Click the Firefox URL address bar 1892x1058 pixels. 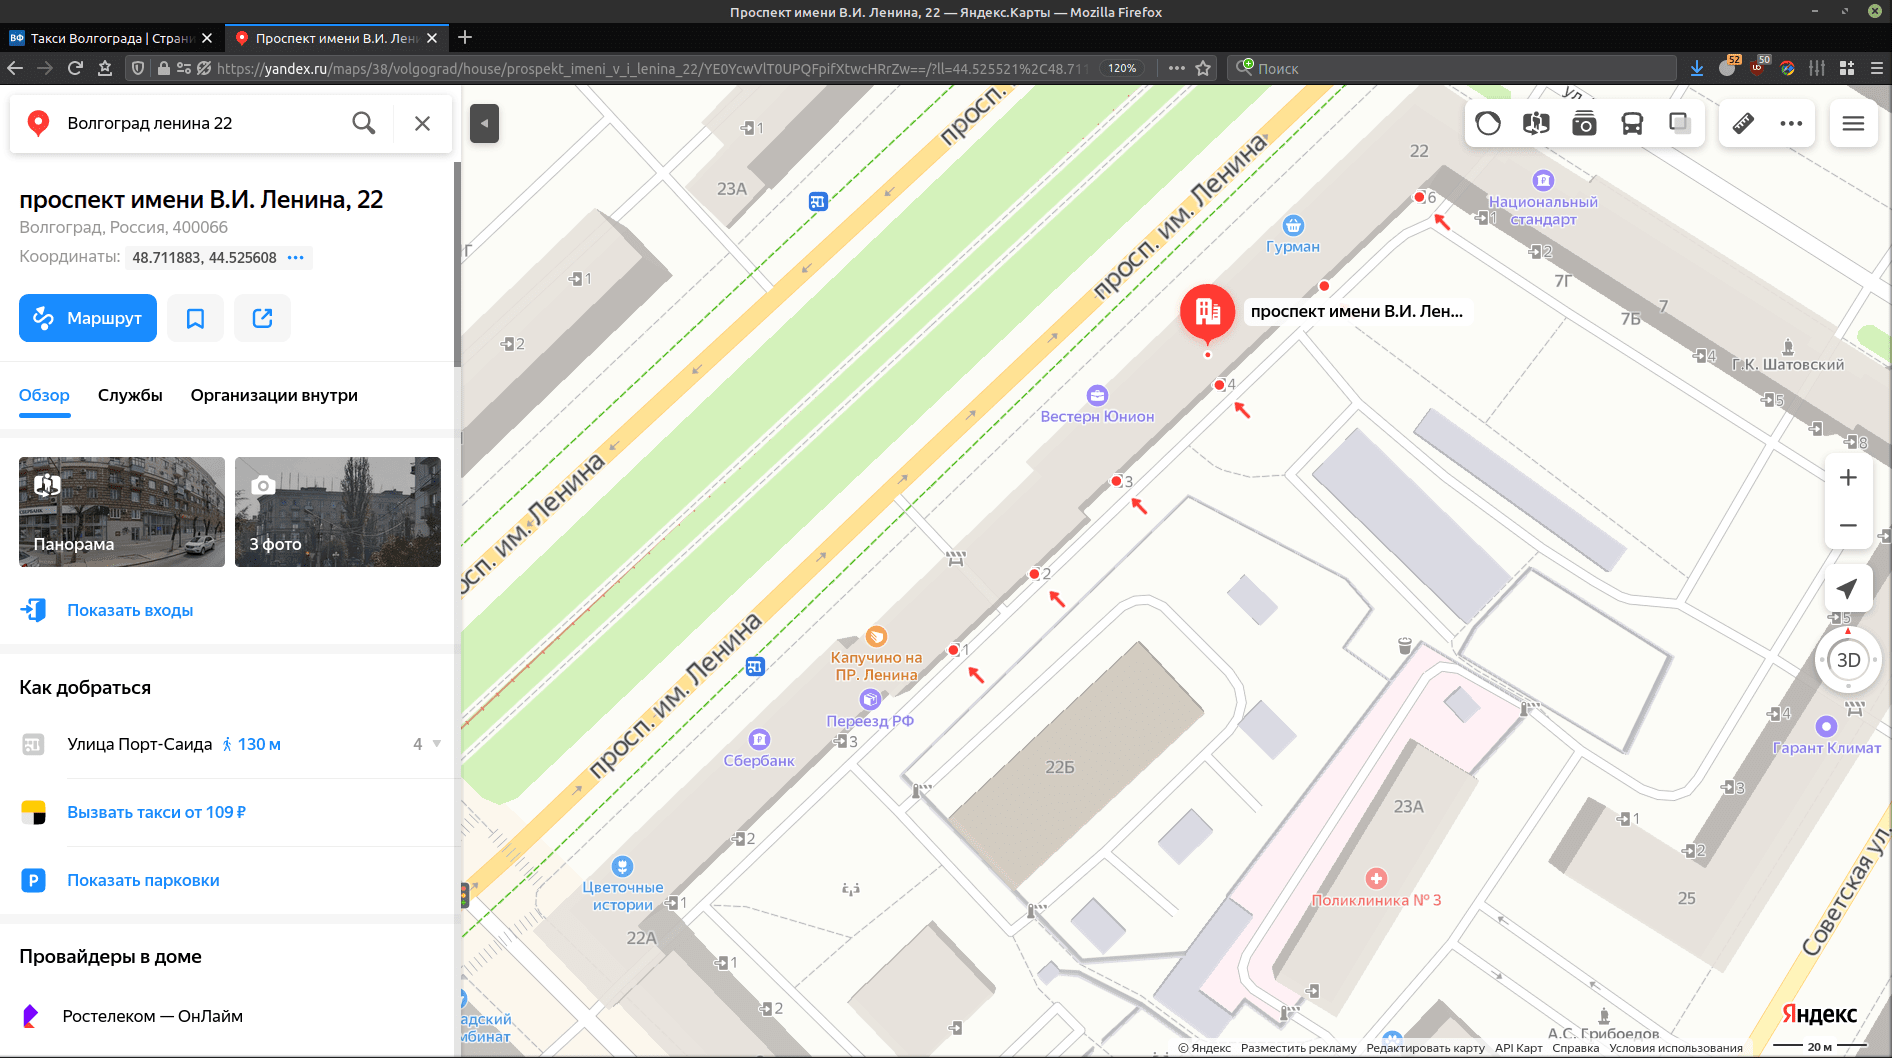(650, 68)
